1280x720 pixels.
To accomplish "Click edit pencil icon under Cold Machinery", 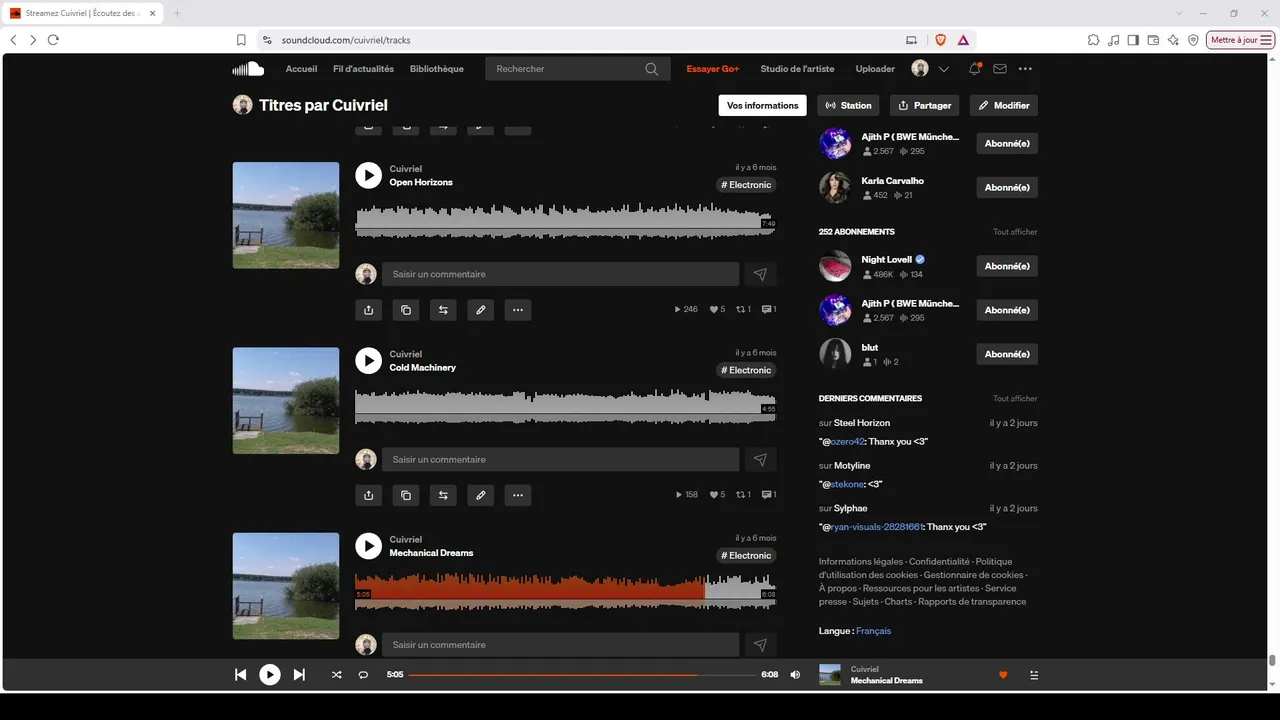I will pyautogui.click(x=481, y=495).
